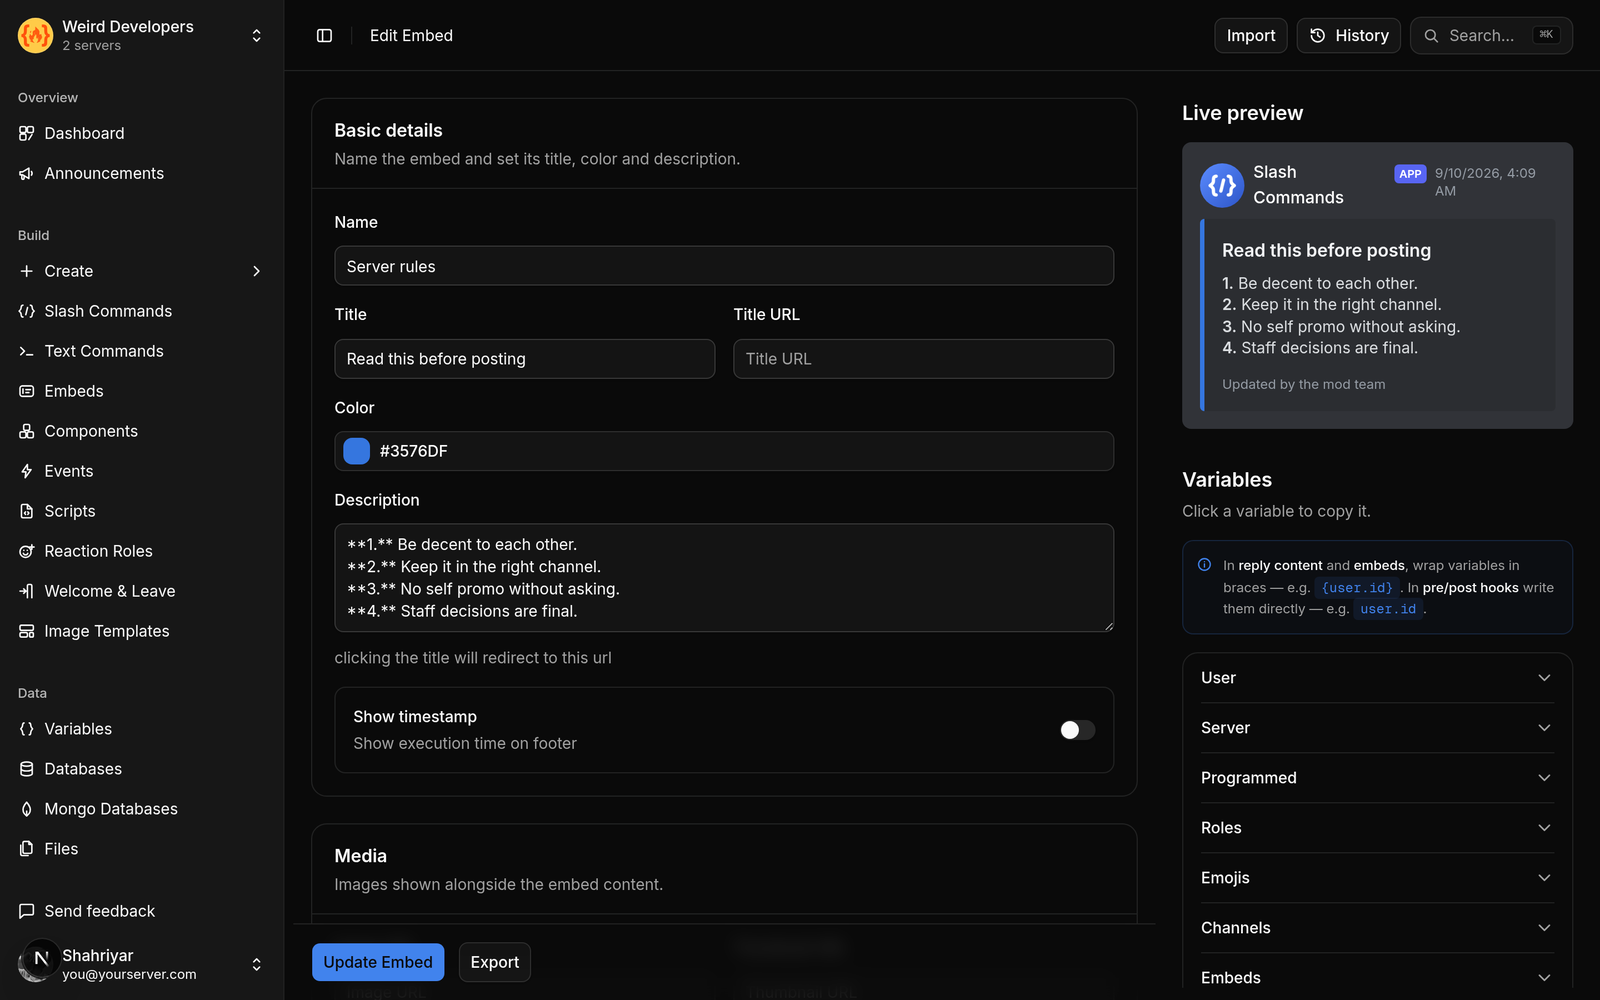Open the Weird Developers server switcher

point(142,36)
